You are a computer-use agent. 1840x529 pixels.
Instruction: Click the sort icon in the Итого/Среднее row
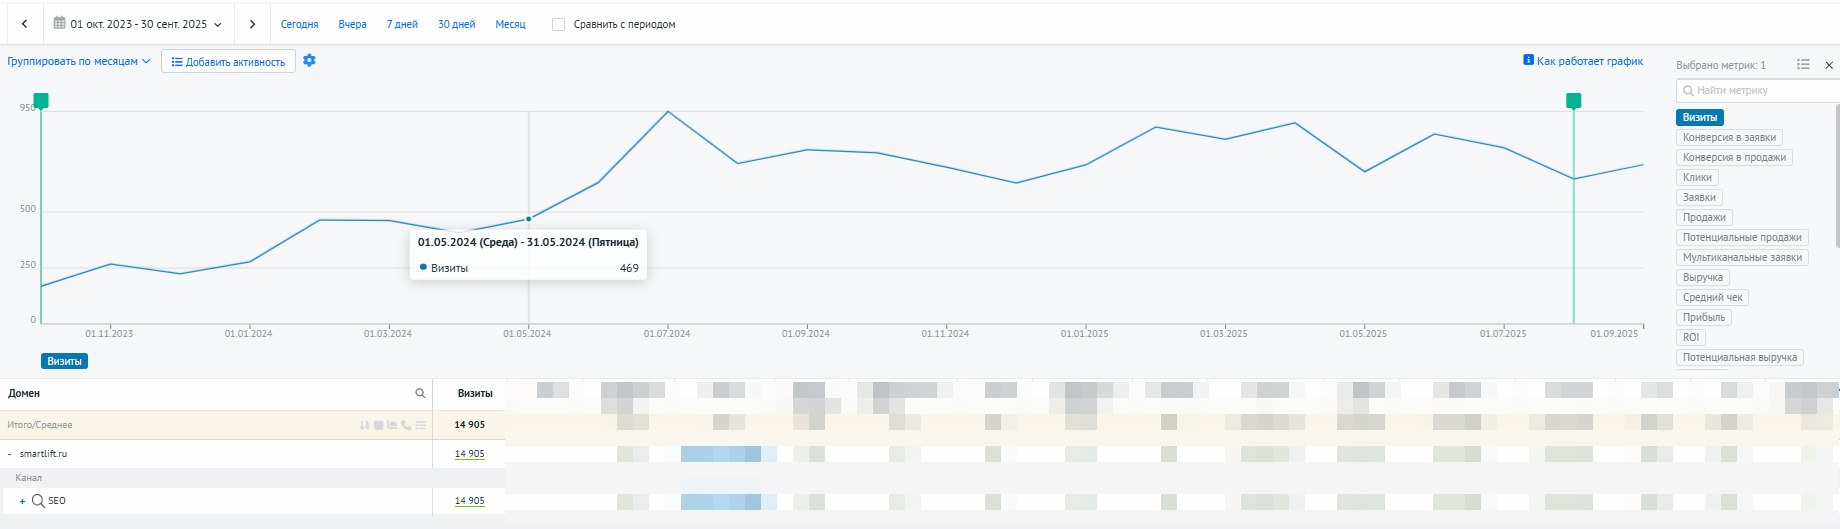tap(364, 425)
